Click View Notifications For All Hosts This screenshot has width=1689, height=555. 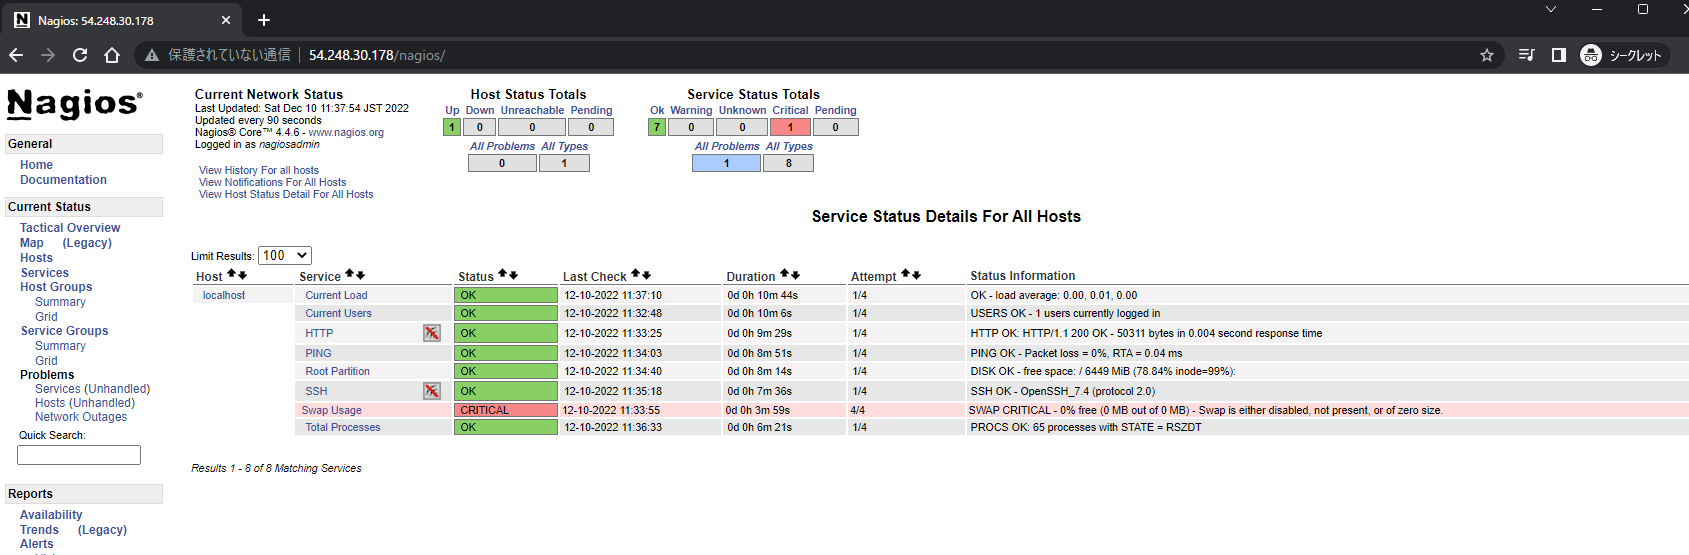(272, 183)
